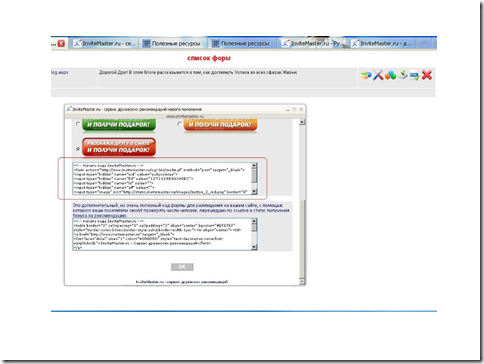This screenshot has height=364, width=484.
Task: Click the red И ПОЛУЧИ ПОДАРОК button
Action: [119, 147]
